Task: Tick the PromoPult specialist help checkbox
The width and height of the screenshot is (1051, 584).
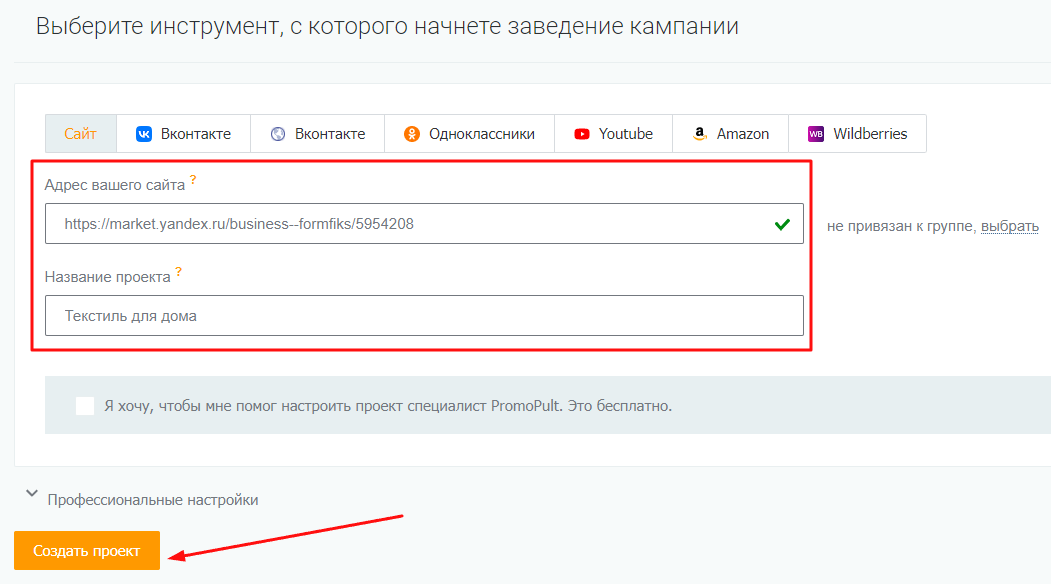Action: (85, 406)
